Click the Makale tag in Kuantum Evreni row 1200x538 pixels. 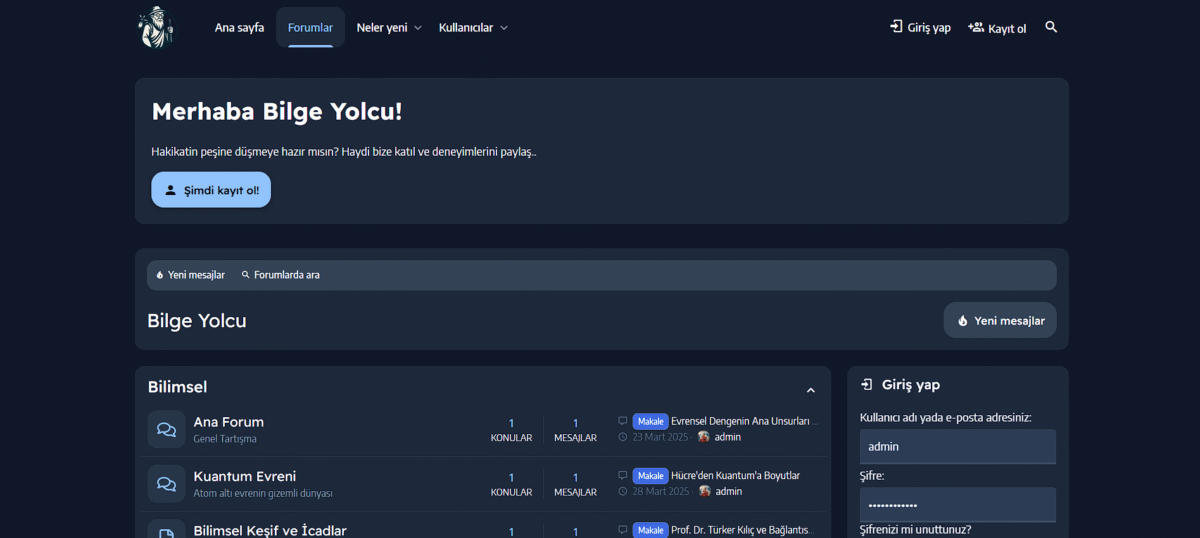650,476
